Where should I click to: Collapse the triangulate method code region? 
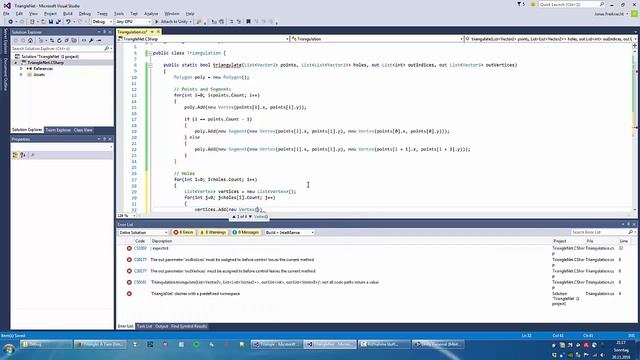tap(150, 65)
